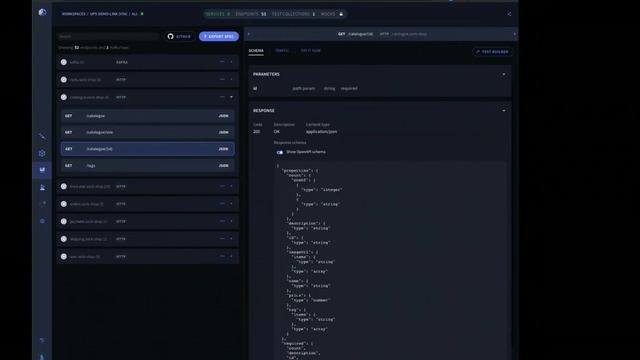Collapse the PARAMETERS section
The image size is (640, 360).
(504, 74)
